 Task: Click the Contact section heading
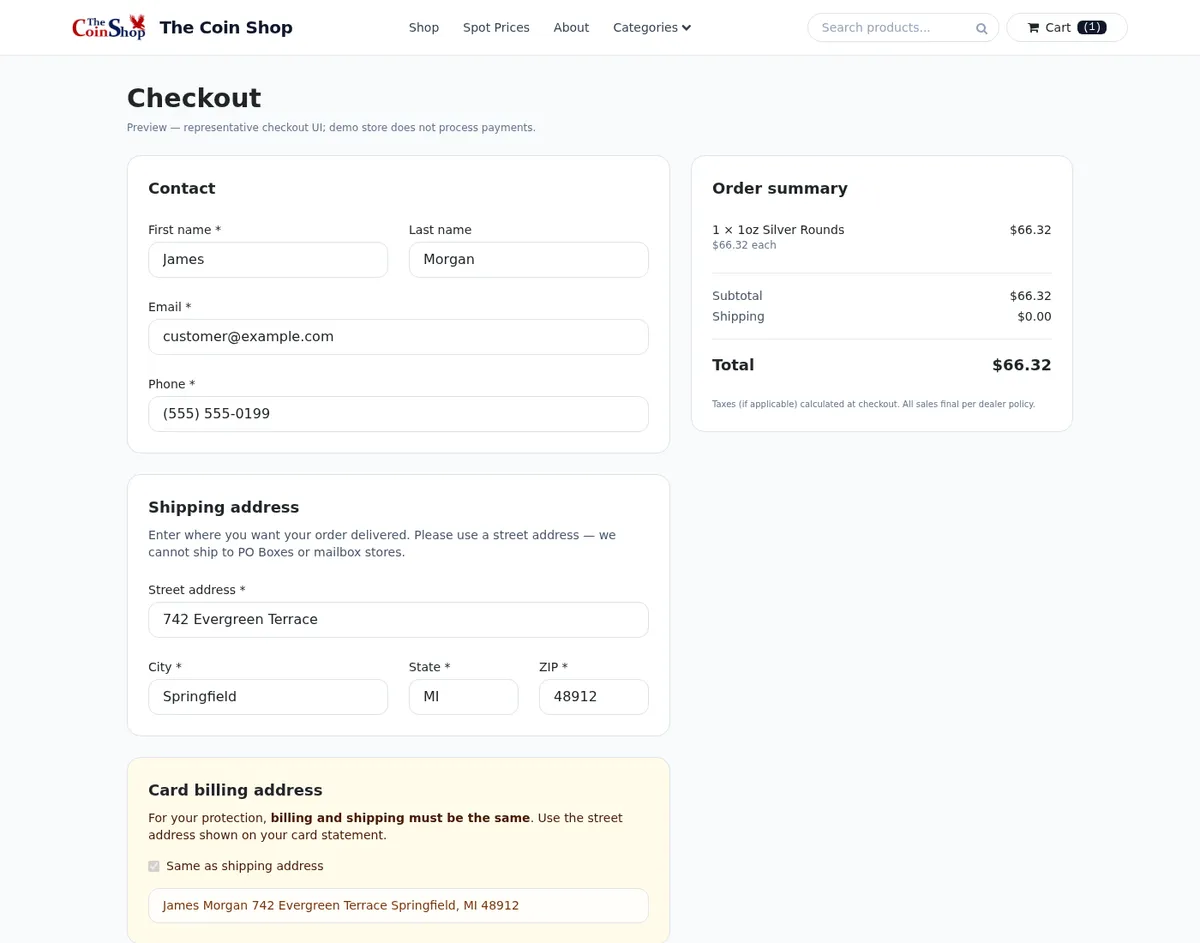coord(182,188)
